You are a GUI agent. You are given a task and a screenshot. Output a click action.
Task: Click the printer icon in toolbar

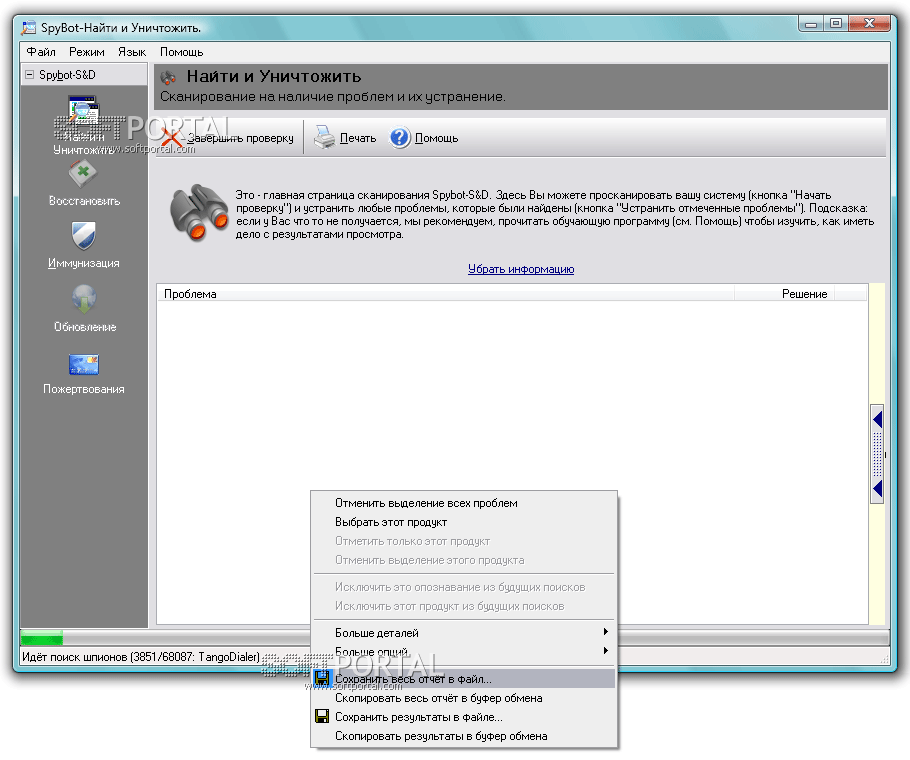point(324,137)
